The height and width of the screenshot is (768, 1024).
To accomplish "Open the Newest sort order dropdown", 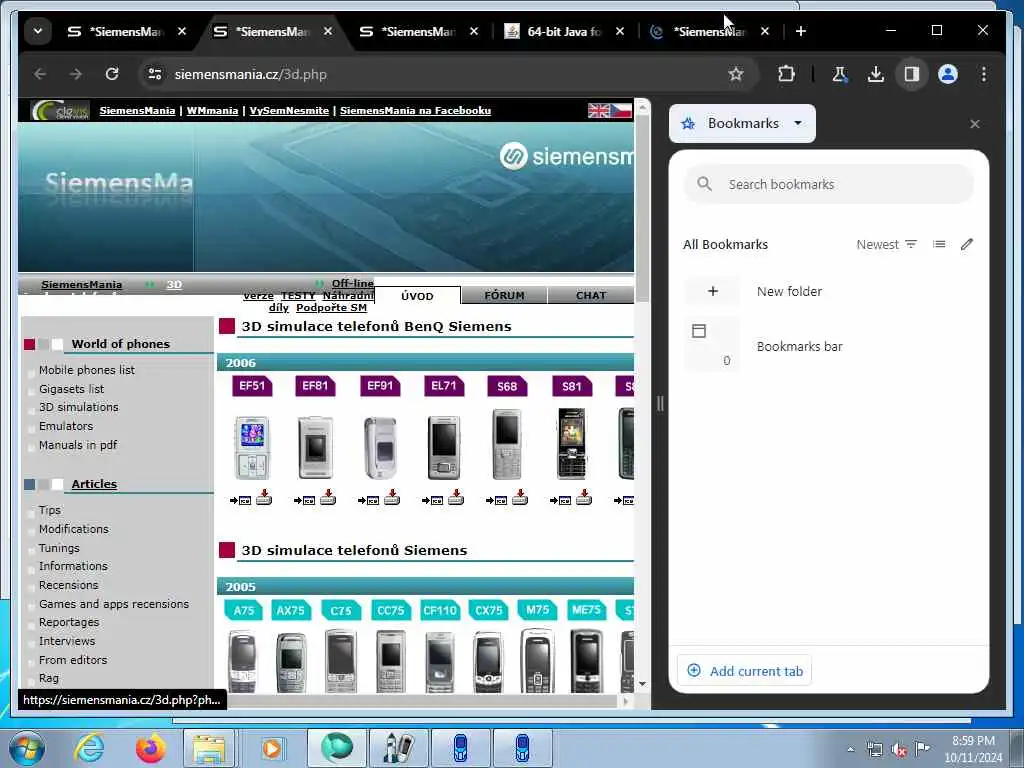I will click(x=887, y=244).
